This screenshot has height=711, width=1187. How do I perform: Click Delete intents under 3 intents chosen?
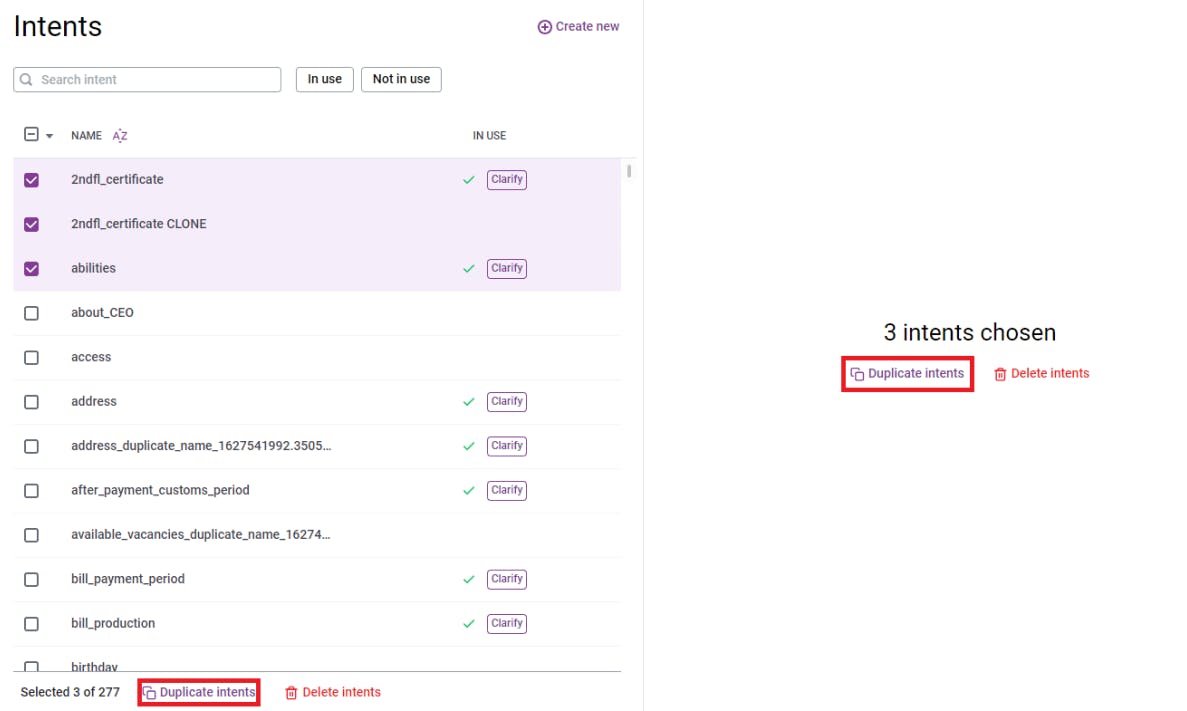pyautogui.click(x=1042, y=373)
